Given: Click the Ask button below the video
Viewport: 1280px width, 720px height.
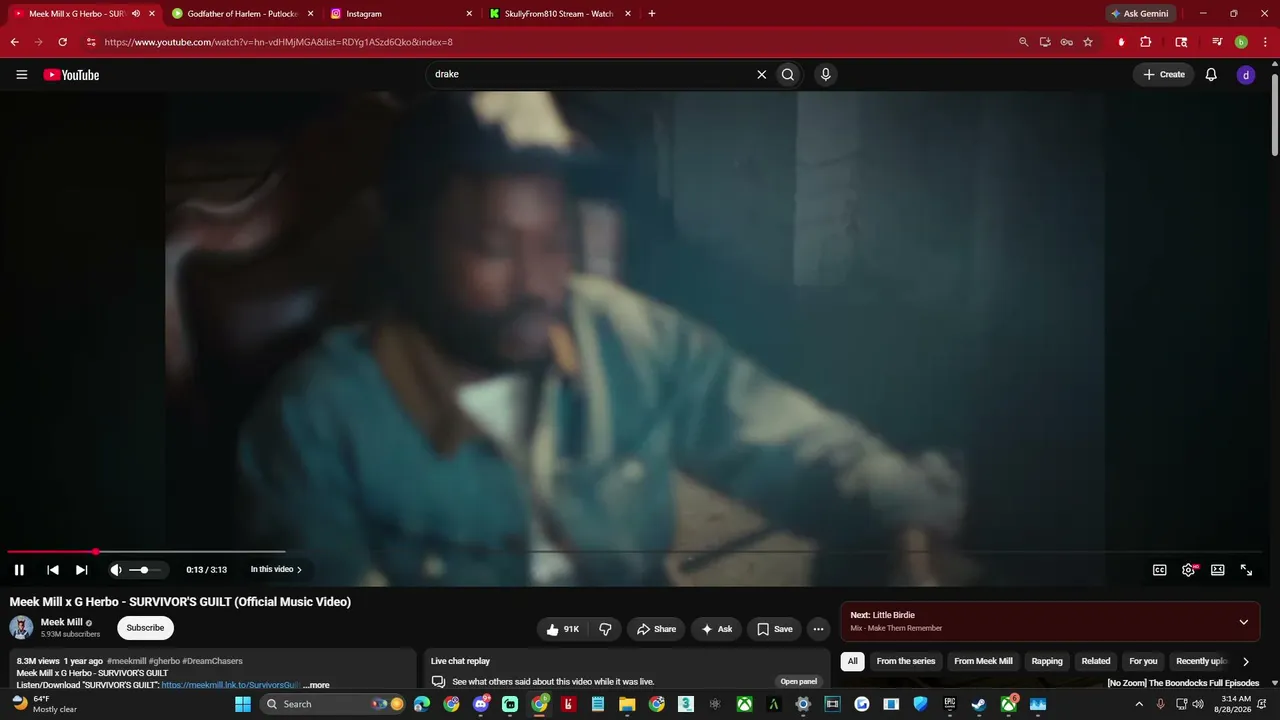Looking at the screenshot, I should tap(717, 629).
